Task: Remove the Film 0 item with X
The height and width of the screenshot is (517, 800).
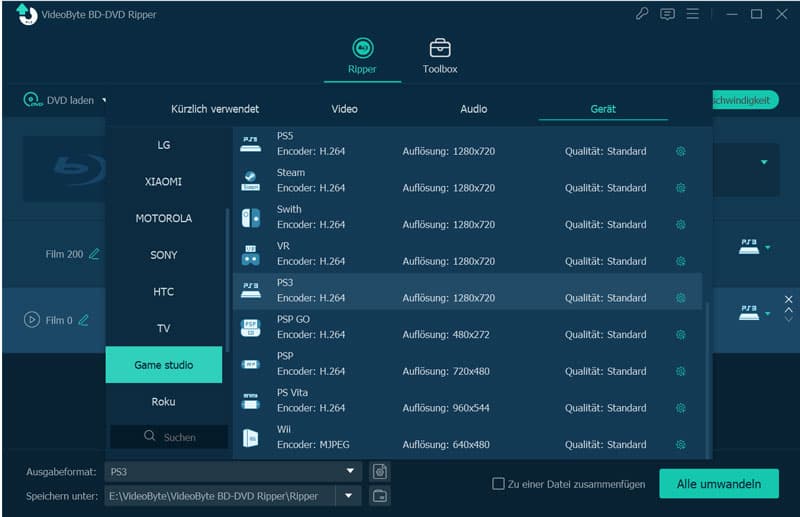Action: (x=788, y=299)
